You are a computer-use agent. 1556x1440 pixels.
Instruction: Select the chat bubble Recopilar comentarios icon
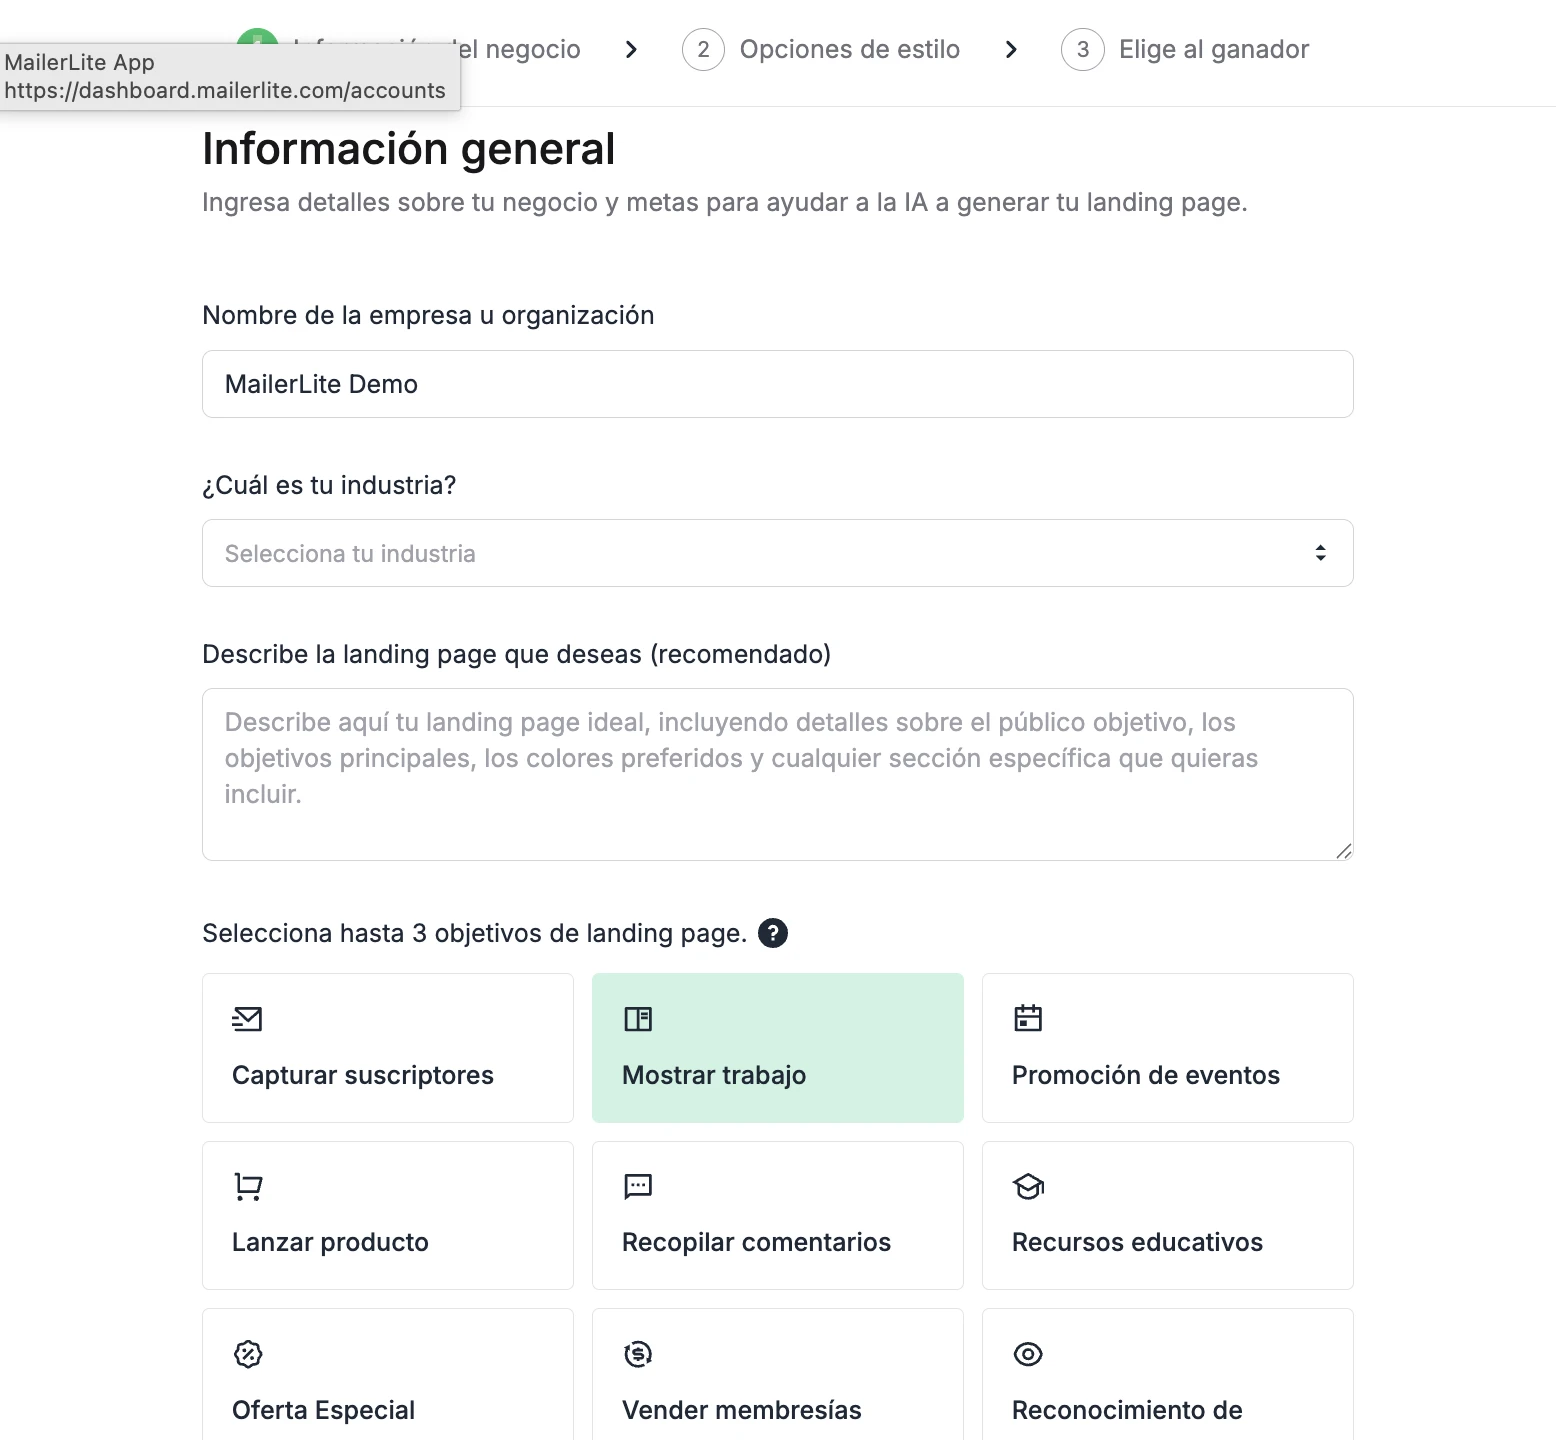637,1187
